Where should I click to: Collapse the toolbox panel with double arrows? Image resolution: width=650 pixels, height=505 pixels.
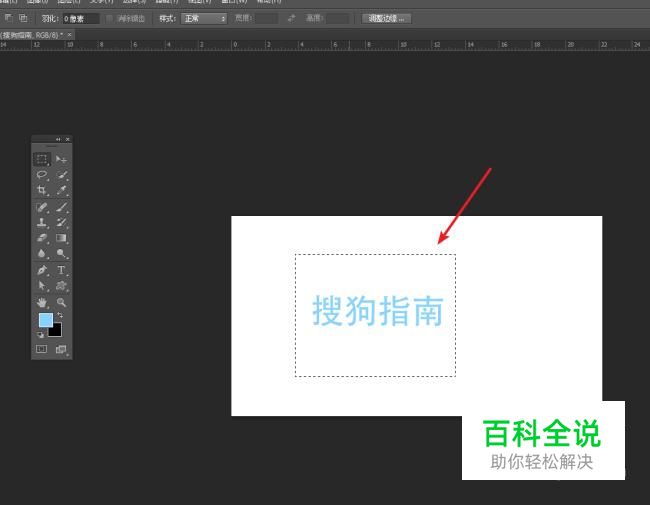pyautogui.click(x=58, y=139)
